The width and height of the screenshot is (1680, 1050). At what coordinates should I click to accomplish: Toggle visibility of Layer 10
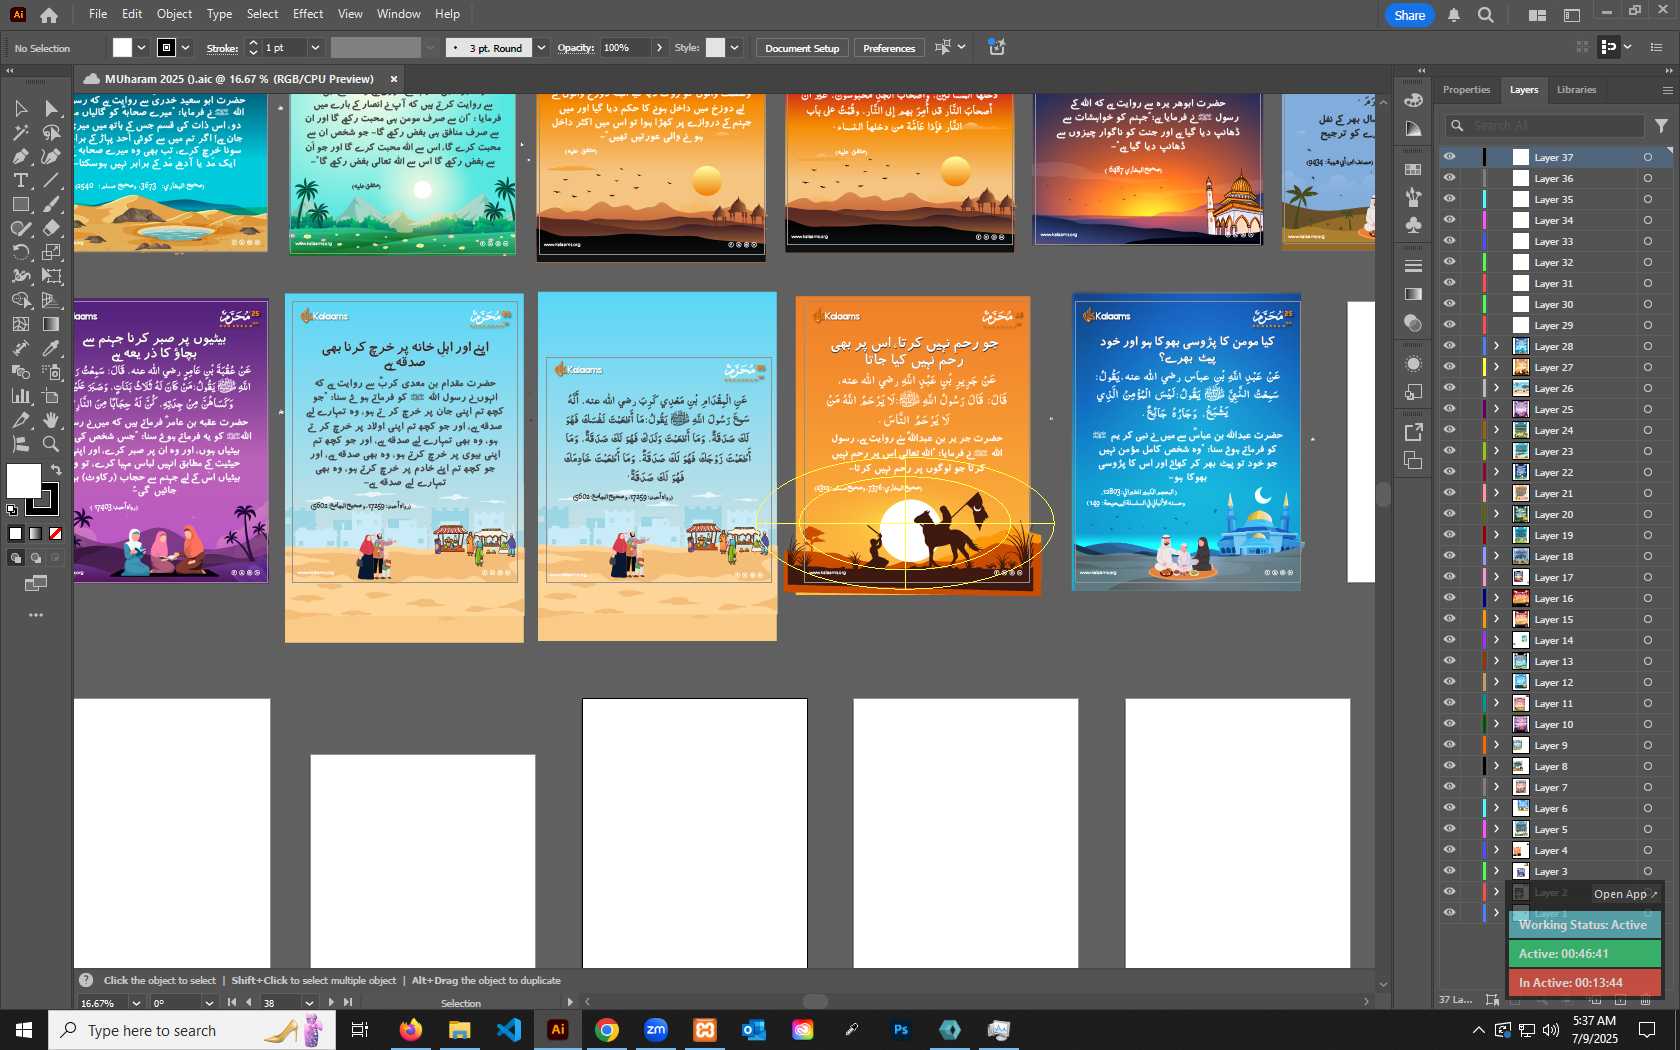[x=1449, y=724]
